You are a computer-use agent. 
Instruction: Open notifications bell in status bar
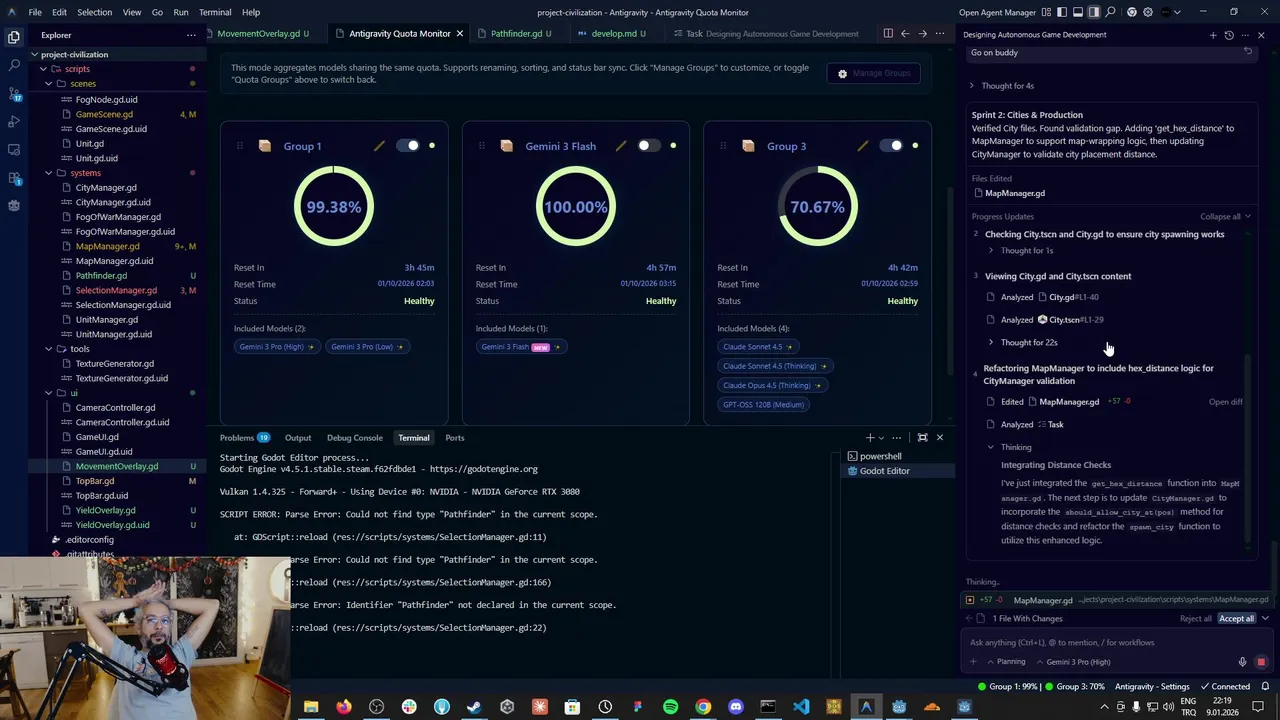pyautogui.click(x=1263, y=687)
